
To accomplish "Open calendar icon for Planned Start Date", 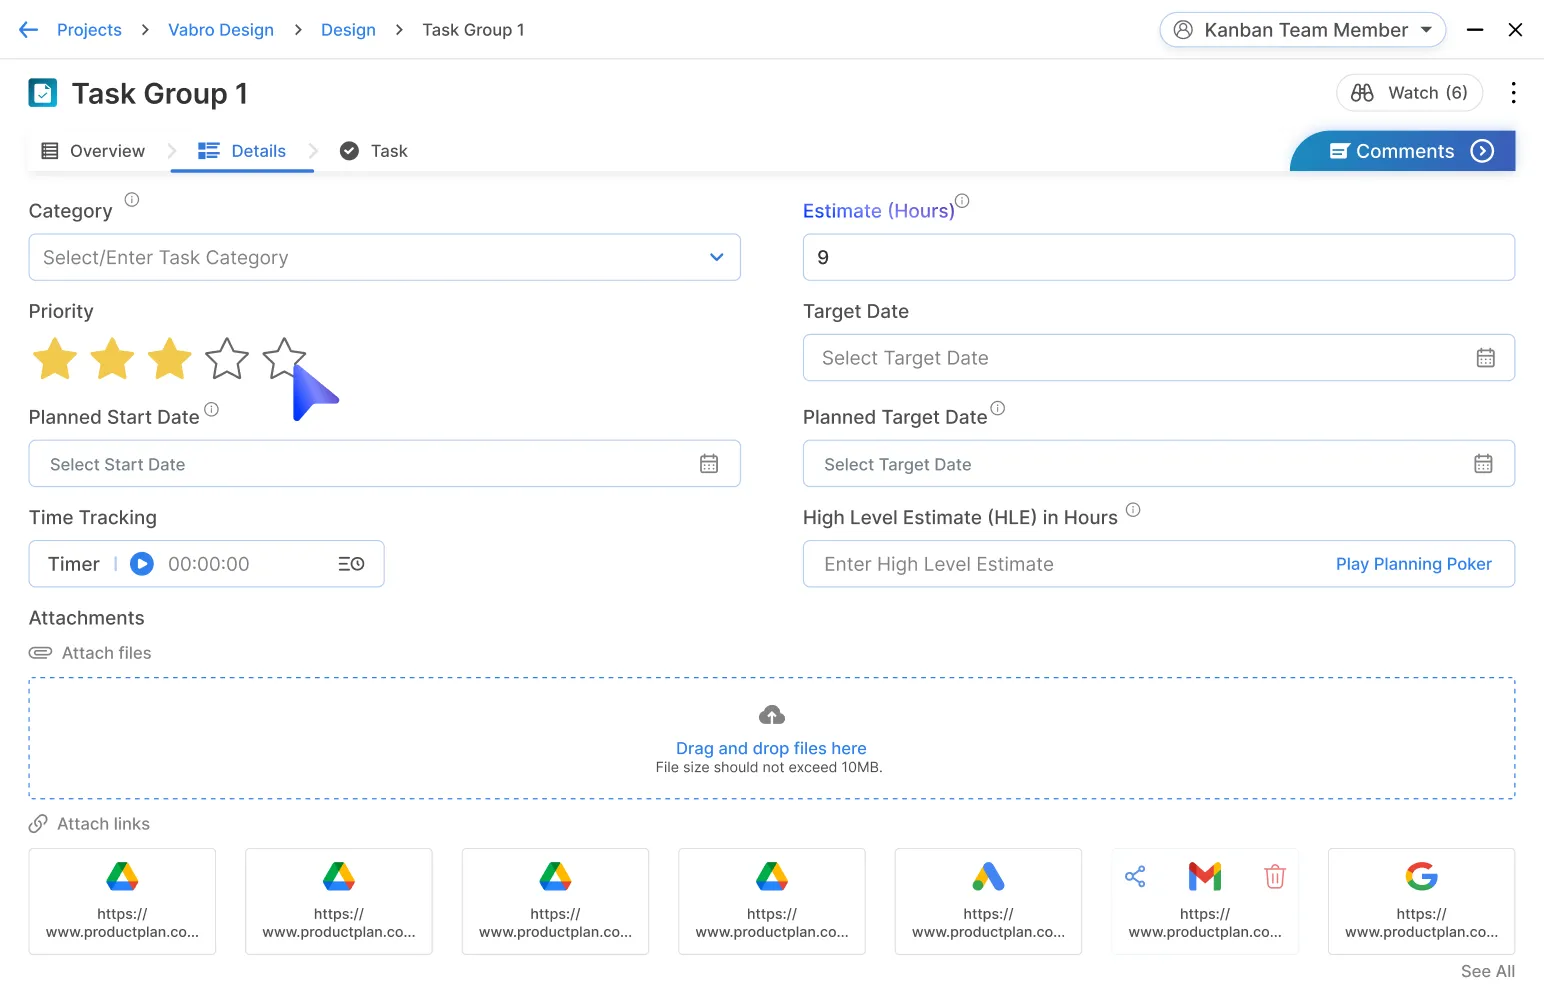I will [709, 464].
